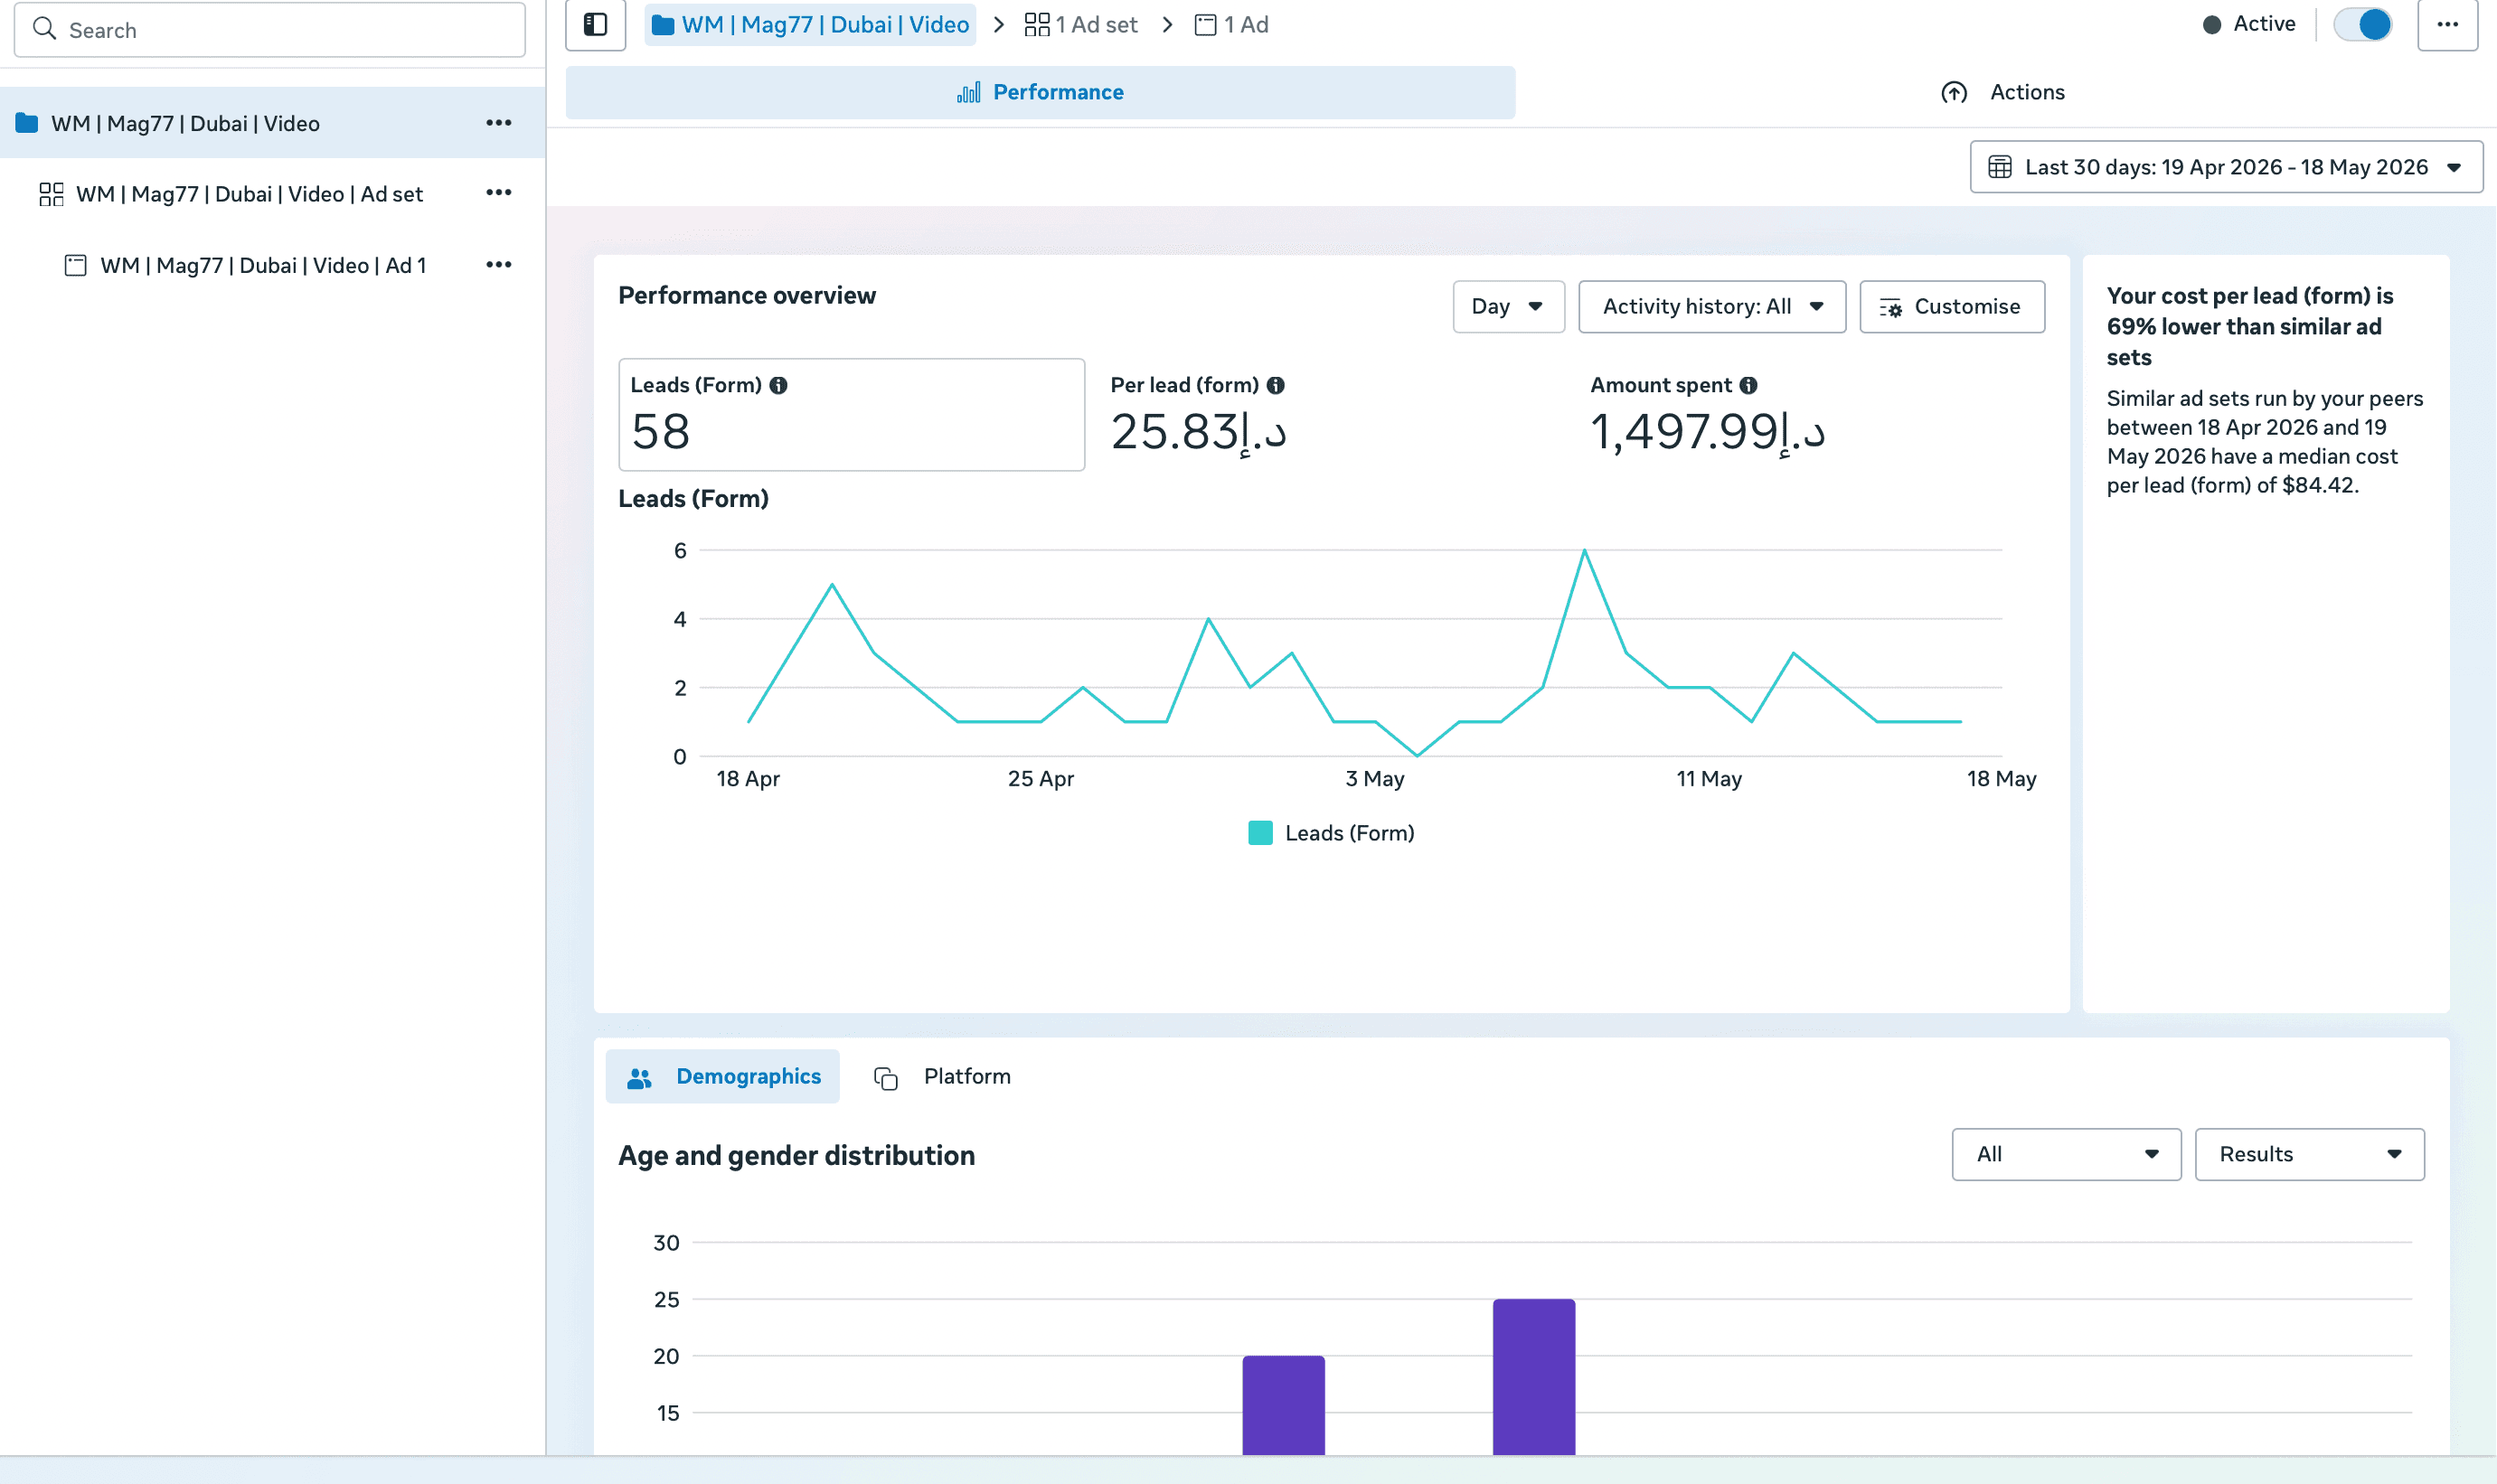
Task: Switch to the Actions tab
Action: tap(2002, 92)
